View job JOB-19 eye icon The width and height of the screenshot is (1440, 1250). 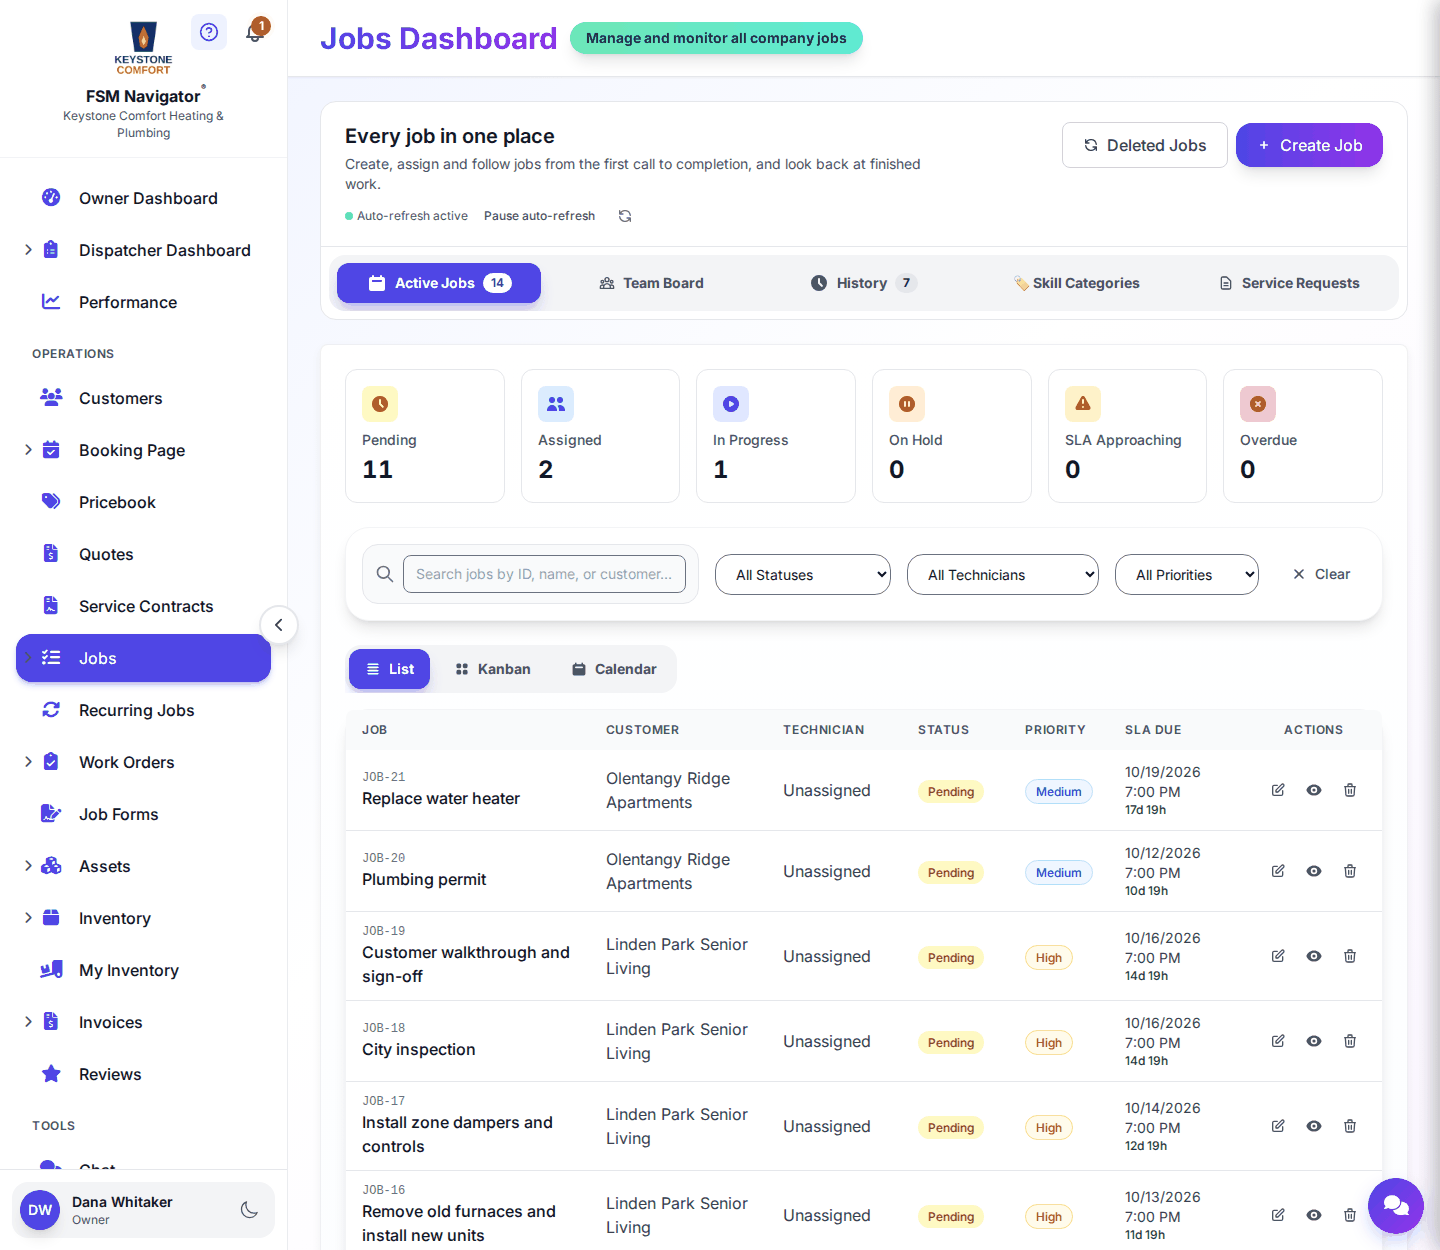[1314, 956]
